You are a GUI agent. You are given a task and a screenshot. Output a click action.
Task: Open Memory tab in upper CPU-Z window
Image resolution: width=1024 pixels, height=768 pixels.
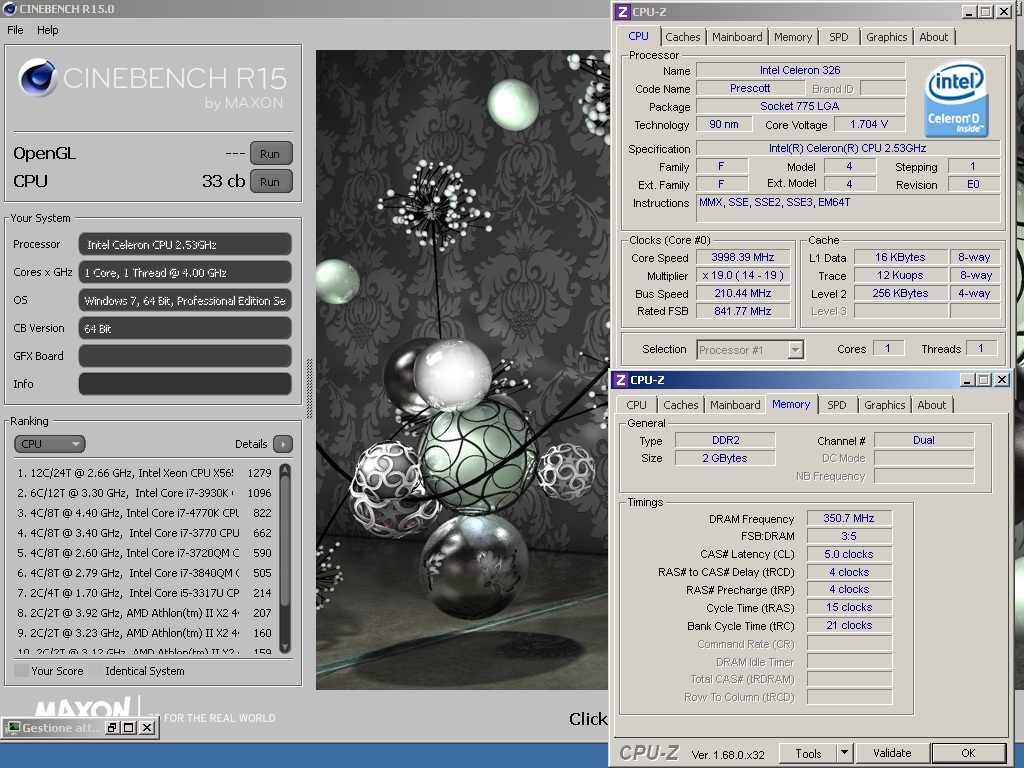tap(793, 37)
